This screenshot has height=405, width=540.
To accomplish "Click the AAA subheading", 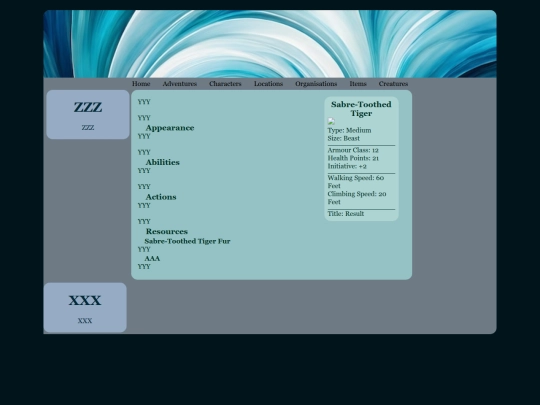I will 152,258.
